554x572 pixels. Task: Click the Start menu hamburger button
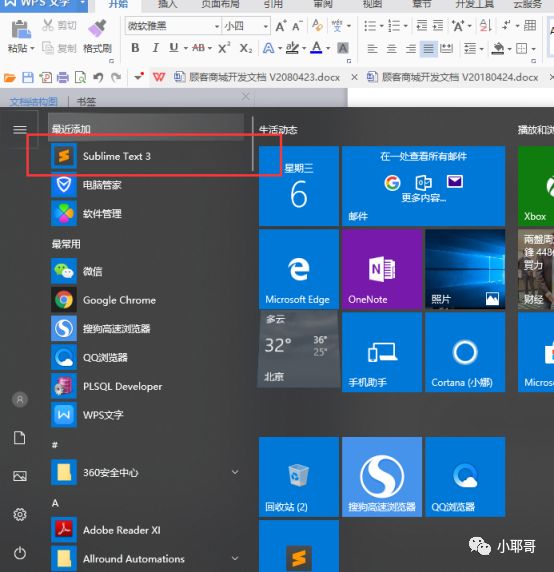[20, 129]
